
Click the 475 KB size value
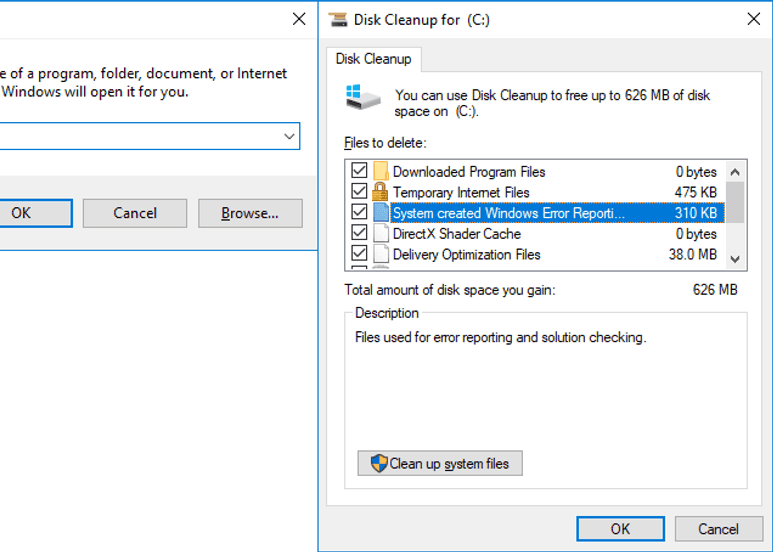(696, 192)
